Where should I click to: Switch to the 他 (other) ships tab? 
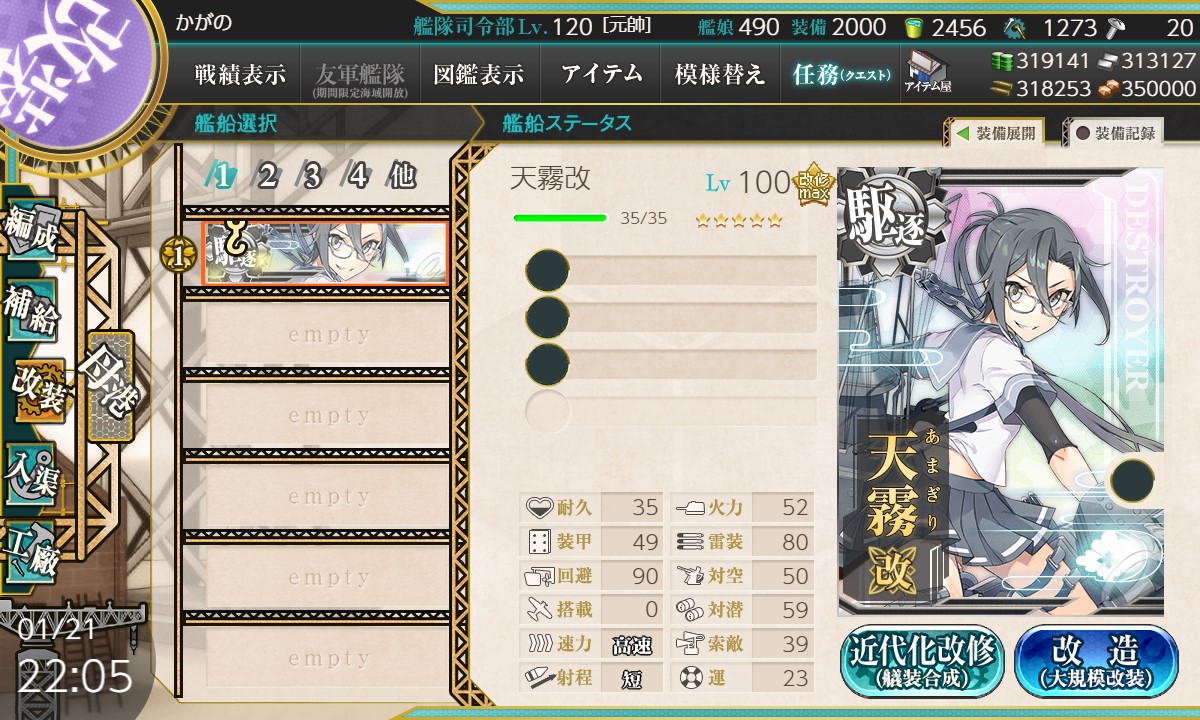(402, 176)
